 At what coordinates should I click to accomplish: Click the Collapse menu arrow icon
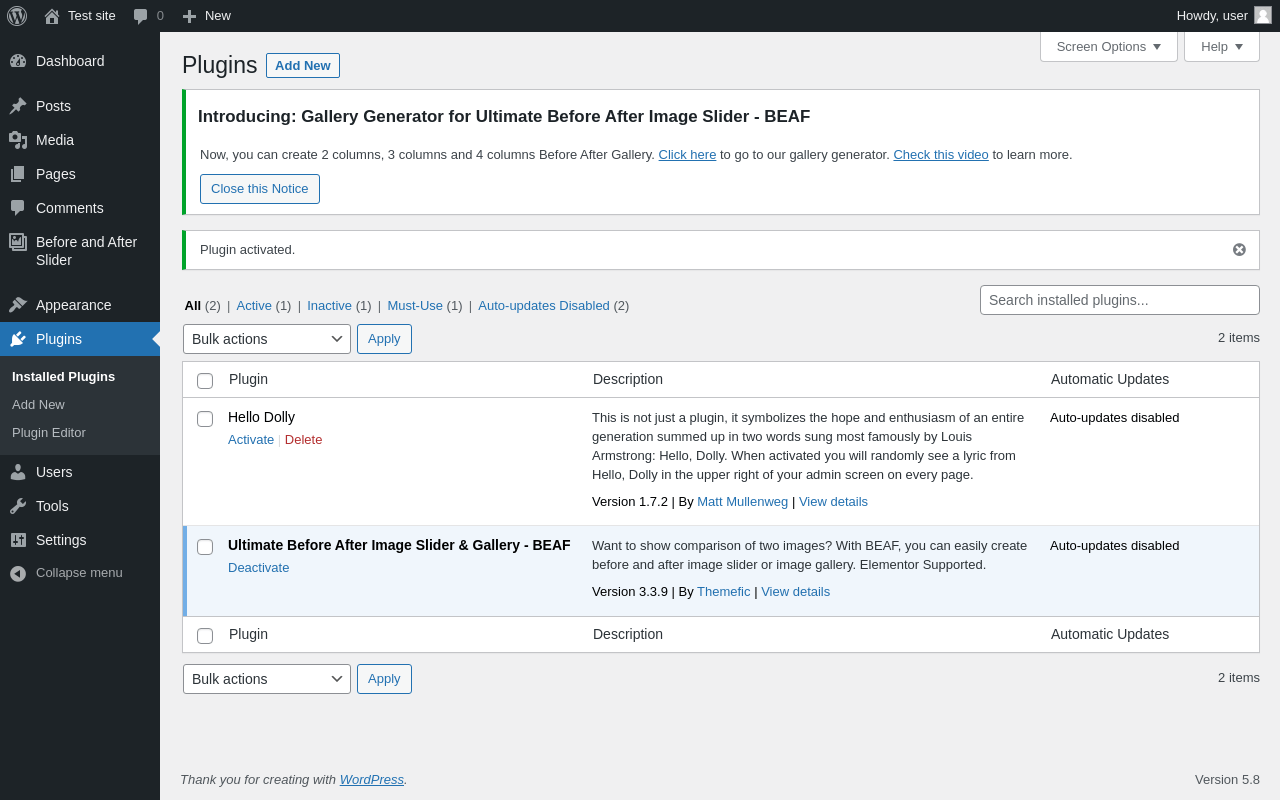18,573
